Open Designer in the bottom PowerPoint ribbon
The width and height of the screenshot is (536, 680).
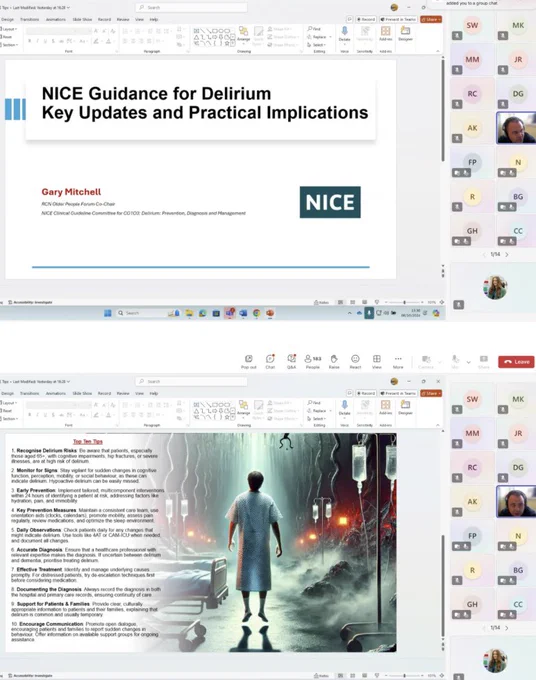405,408
